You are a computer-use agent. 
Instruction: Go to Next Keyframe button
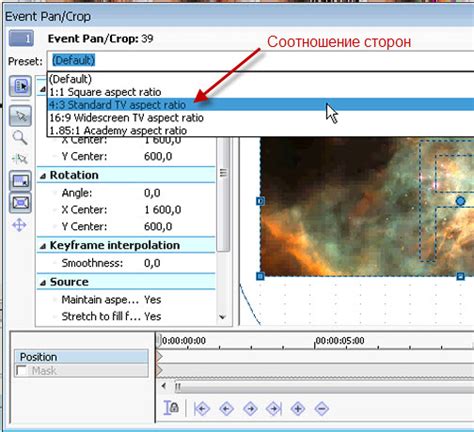(250, 409)
